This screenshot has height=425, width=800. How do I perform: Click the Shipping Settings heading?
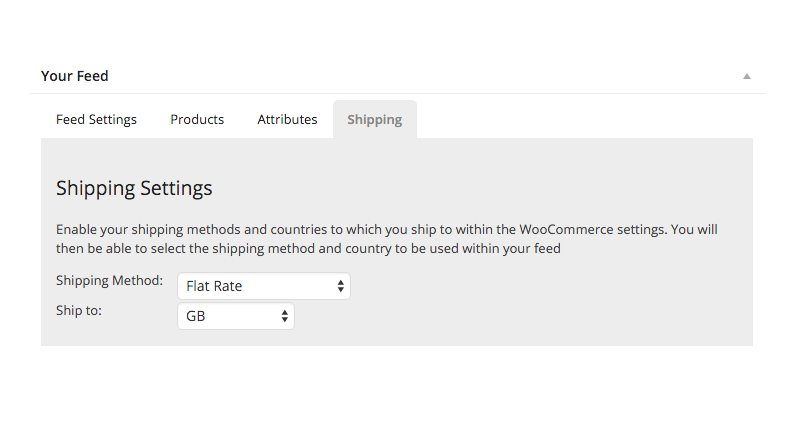pos(134,188)
